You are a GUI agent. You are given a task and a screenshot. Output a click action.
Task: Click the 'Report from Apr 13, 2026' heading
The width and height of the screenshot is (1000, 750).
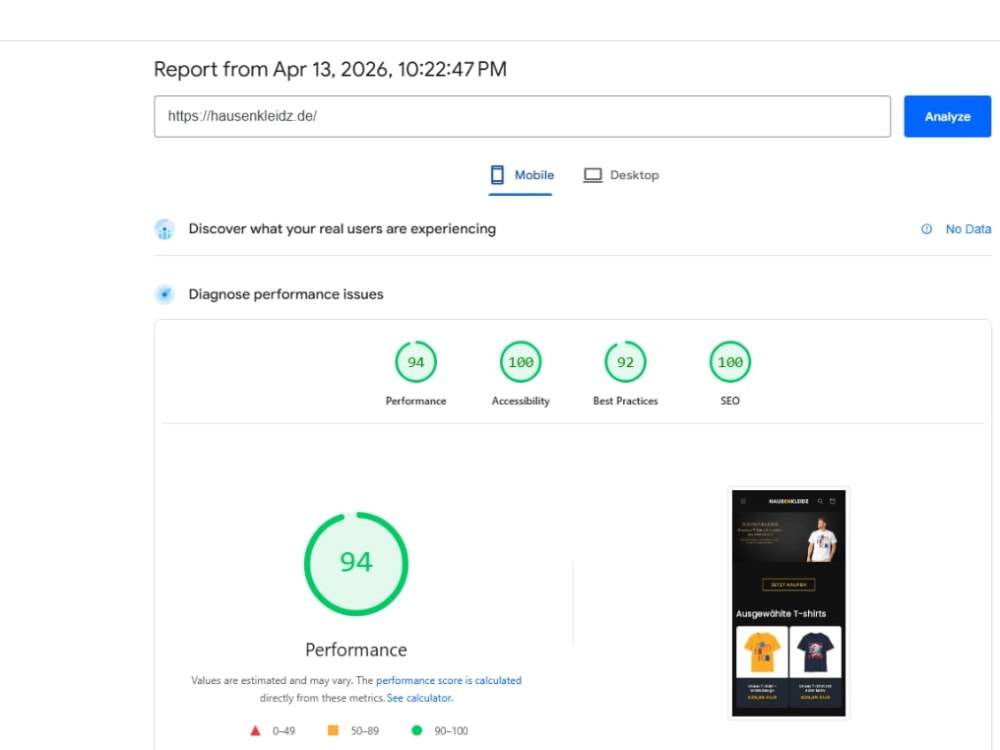(x=330, y=69)
